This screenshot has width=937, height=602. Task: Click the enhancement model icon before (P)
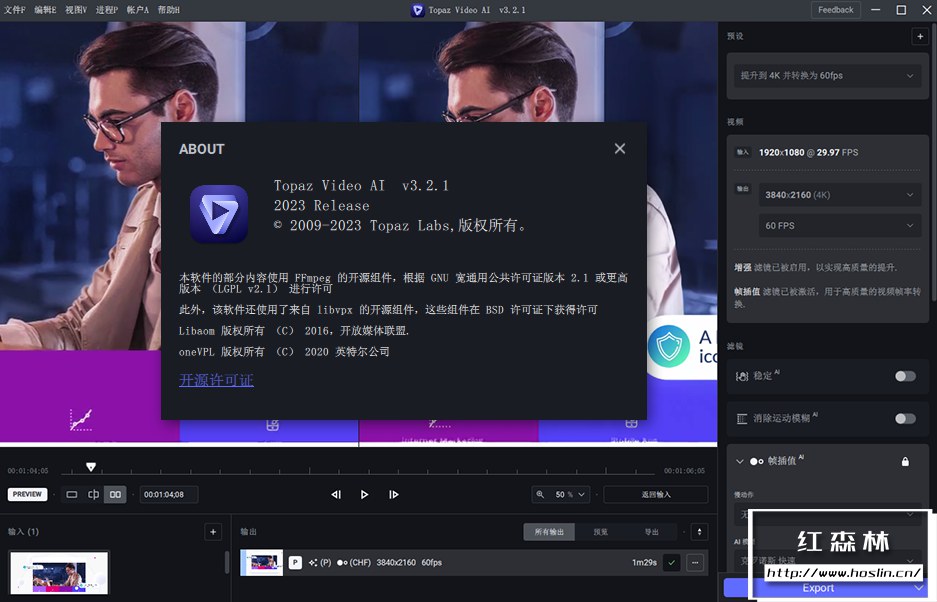point(313,563)
